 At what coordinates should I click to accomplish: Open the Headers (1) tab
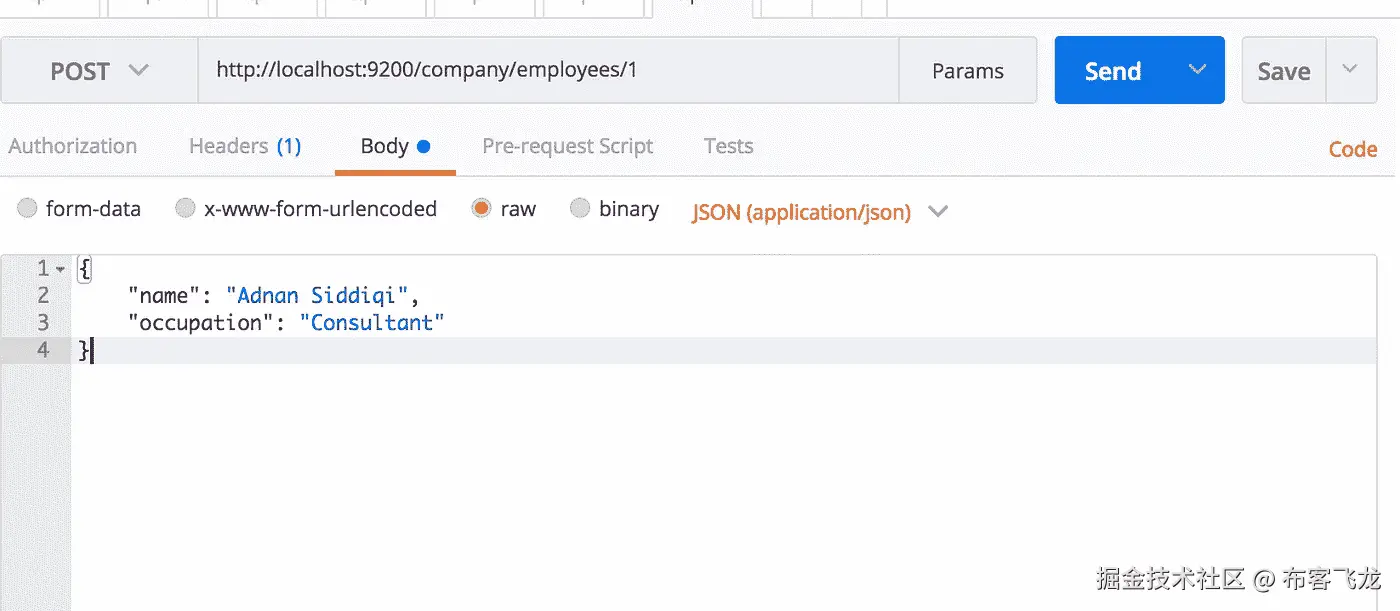point(245,146)
